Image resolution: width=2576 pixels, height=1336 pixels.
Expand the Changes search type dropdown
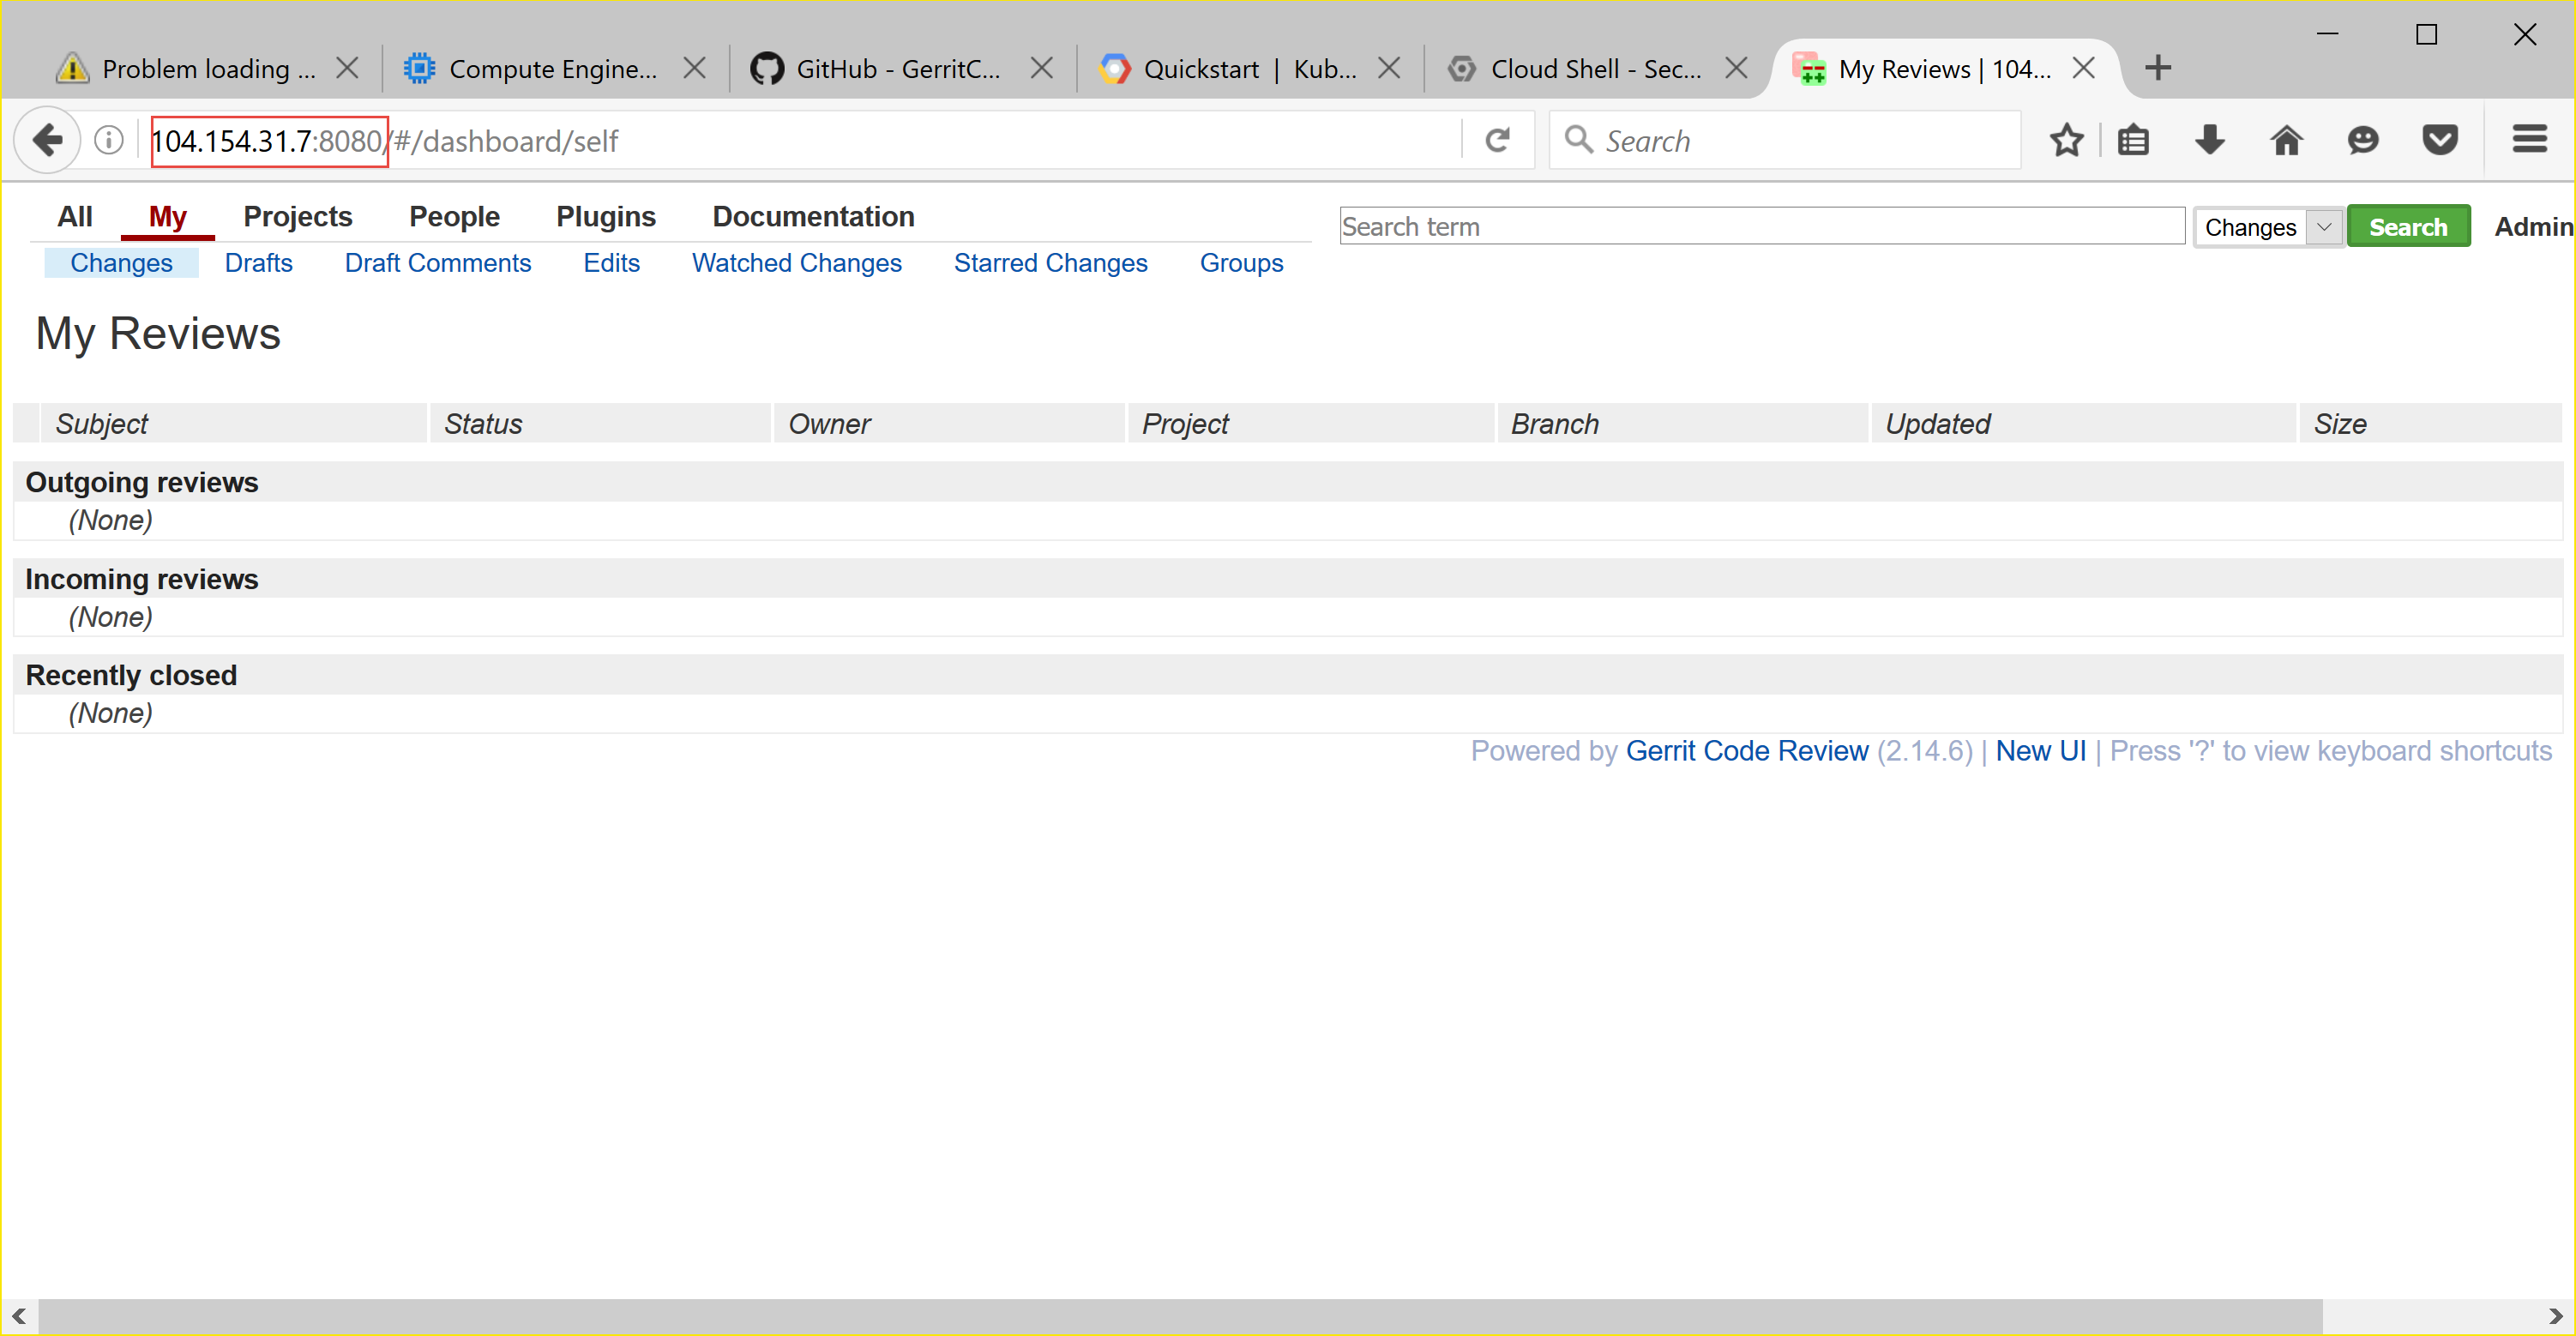coord(2268,227)
